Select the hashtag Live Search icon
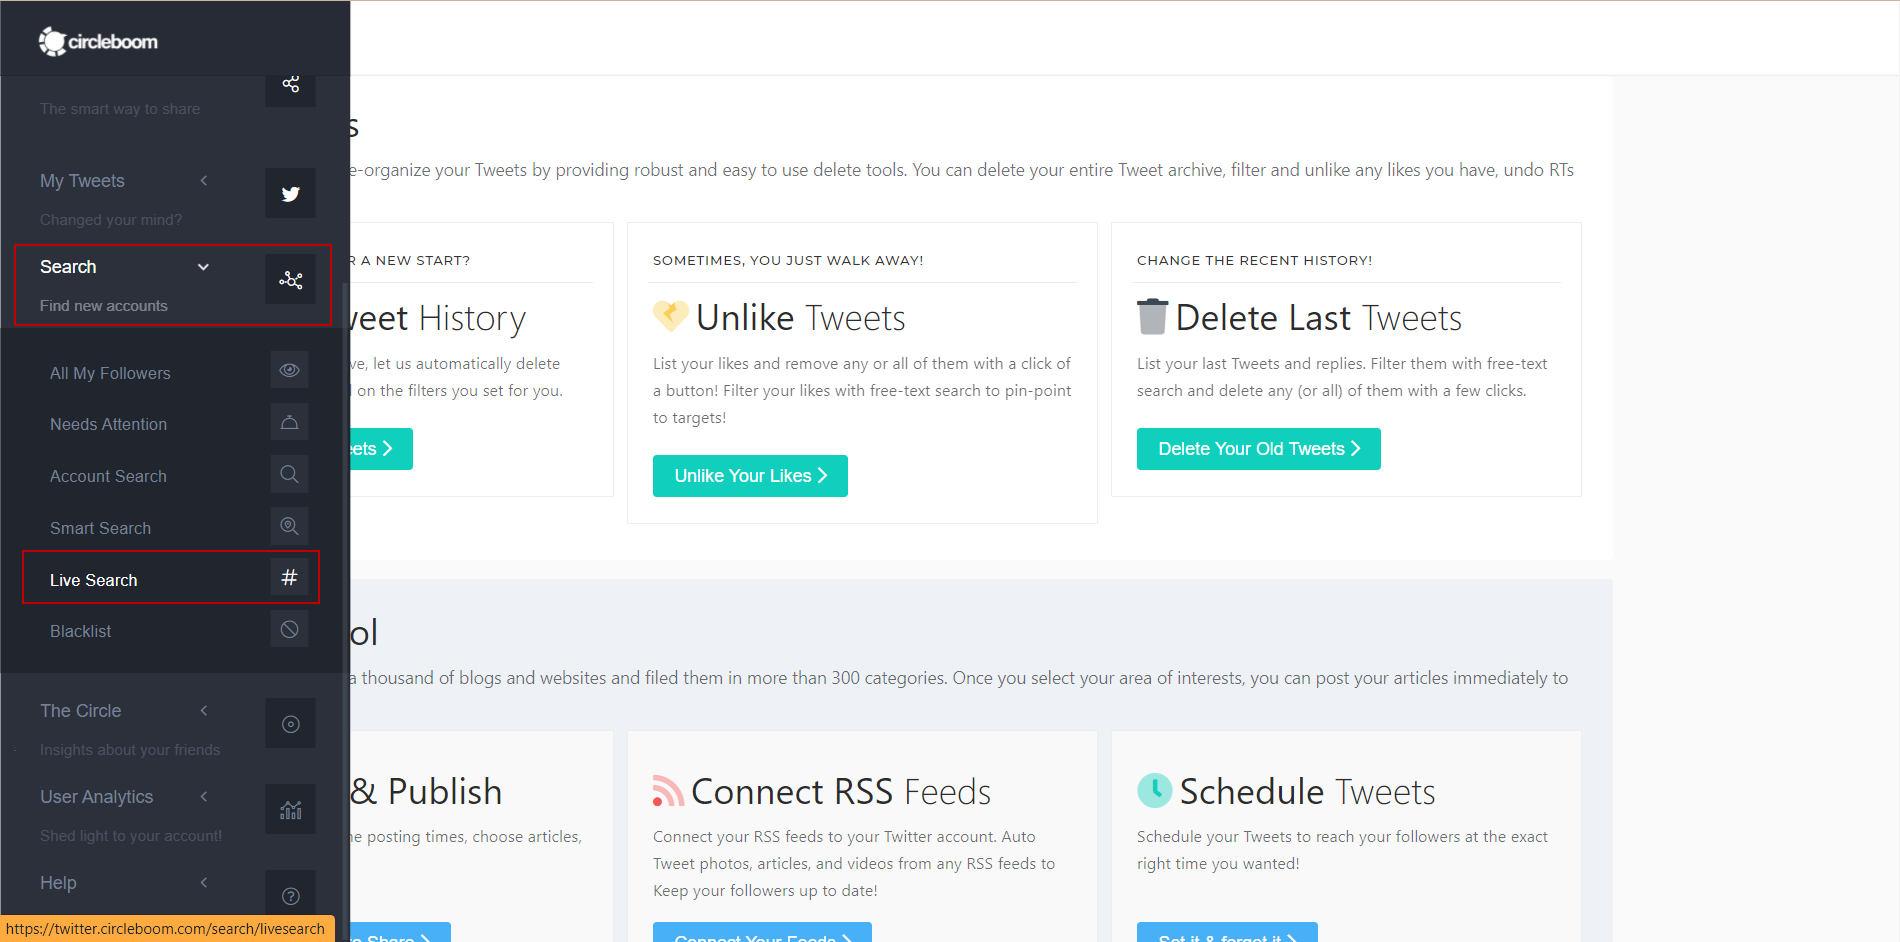 (289, 577)
